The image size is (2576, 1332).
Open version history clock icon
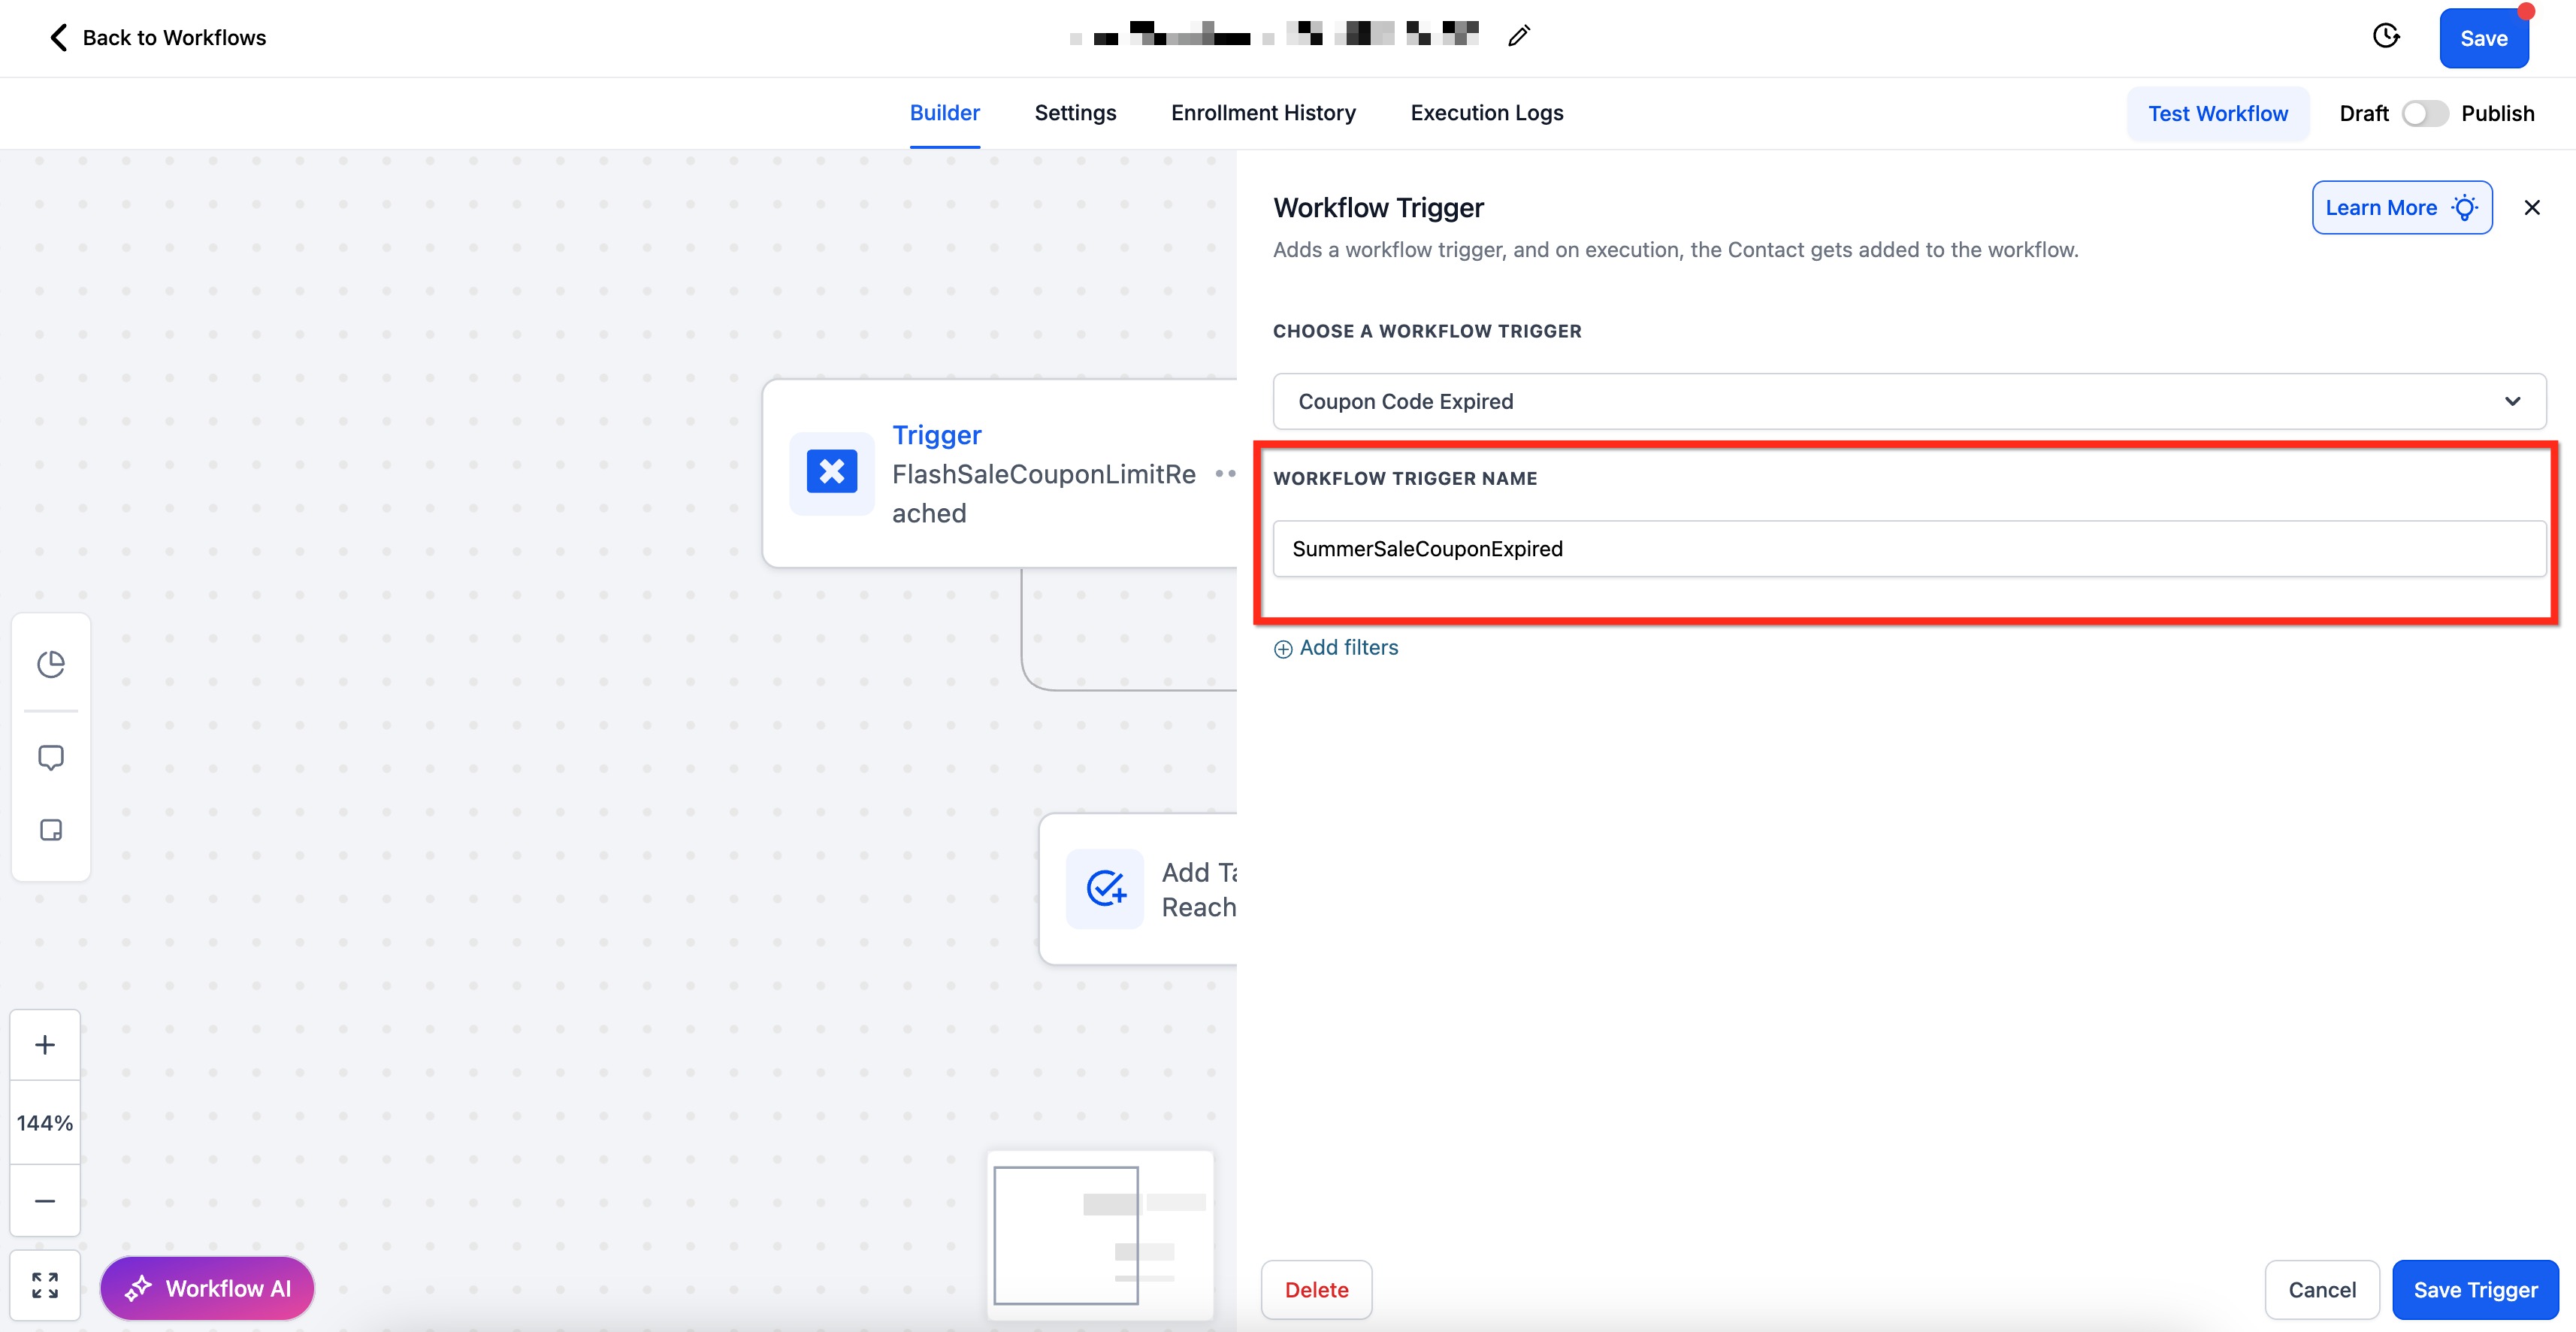(2386, 37)
